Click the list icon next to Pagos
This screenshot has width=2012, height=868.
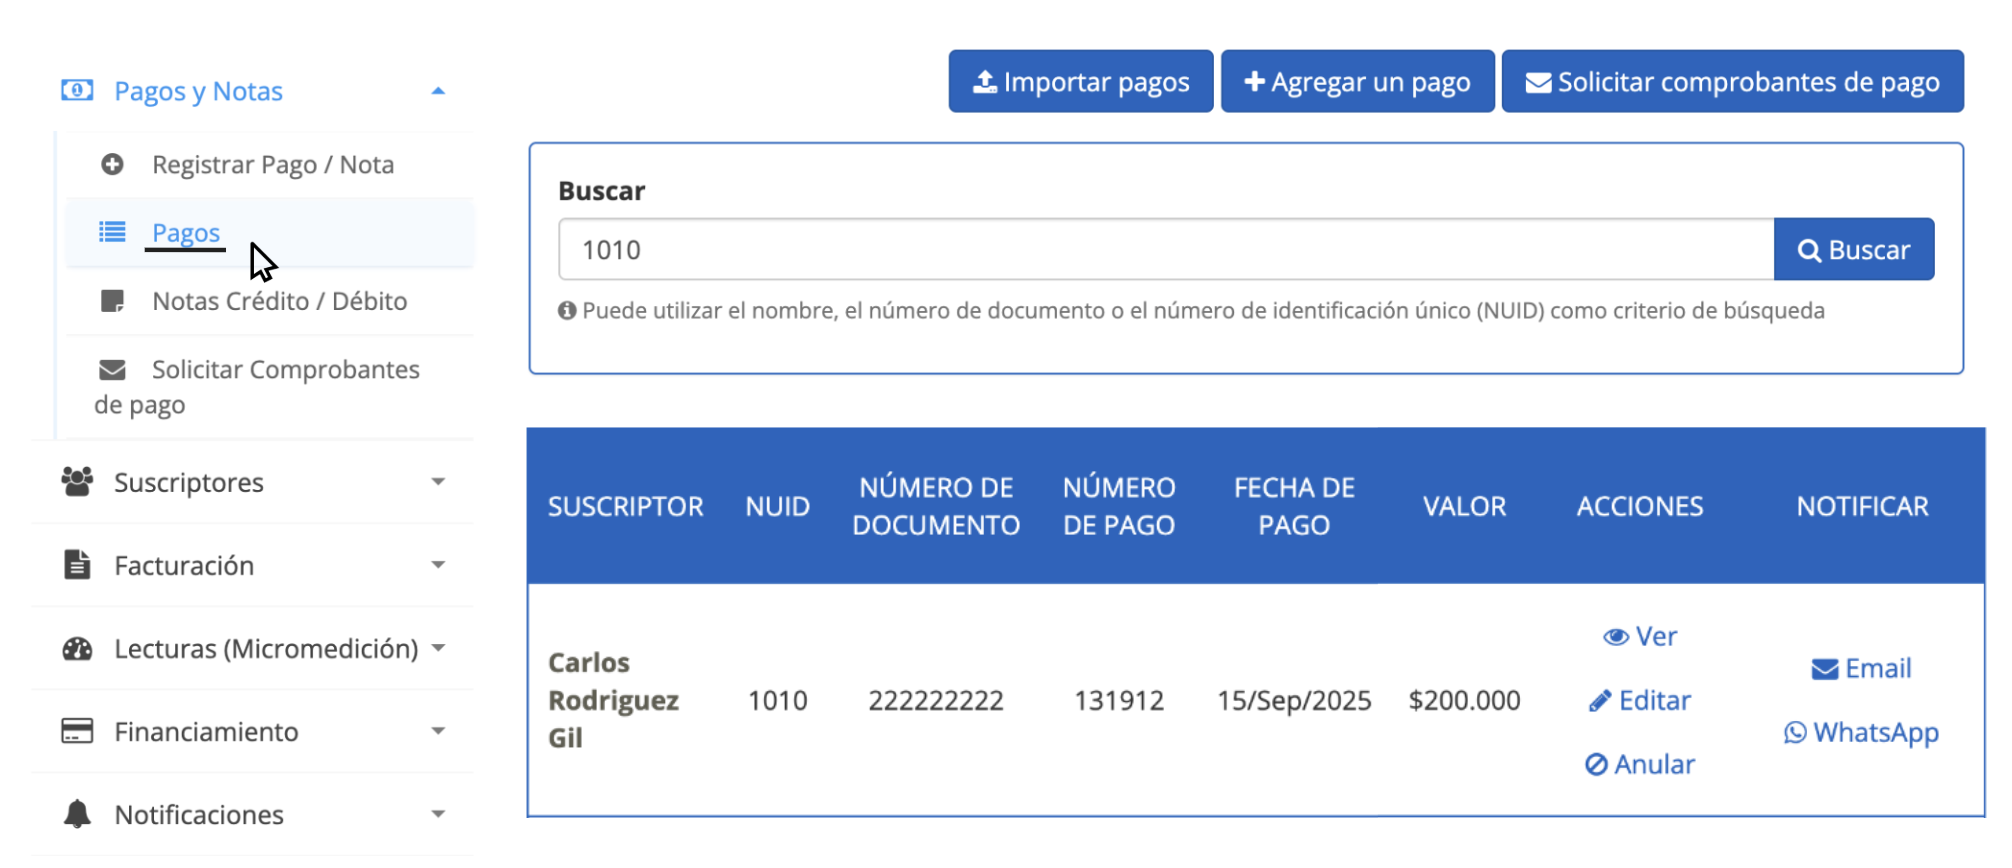point(112,232)
